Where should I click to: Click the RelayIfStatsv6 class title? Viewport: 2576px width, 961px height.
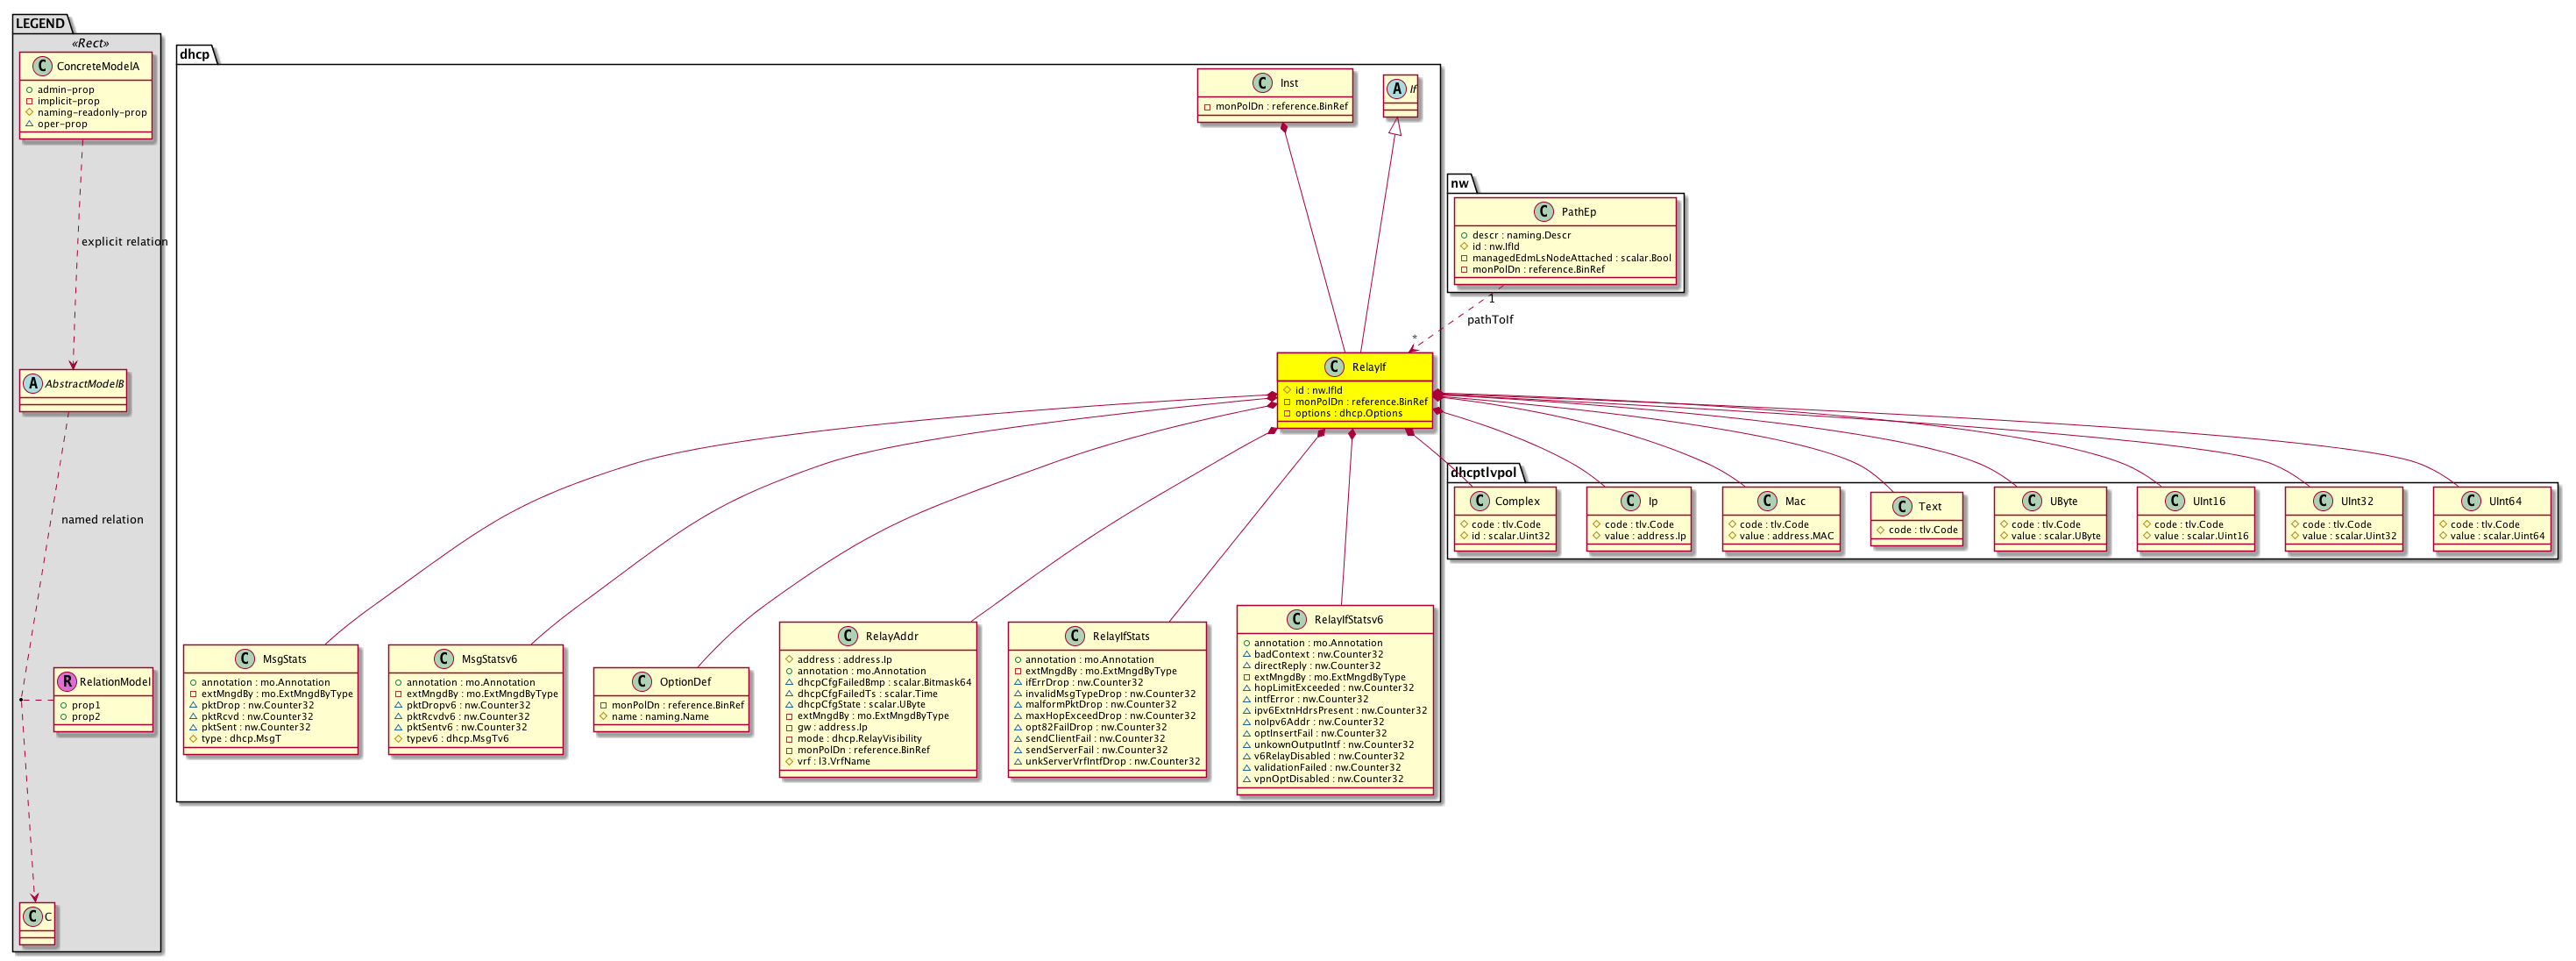pyautogui.click(x=1348, y=620)
